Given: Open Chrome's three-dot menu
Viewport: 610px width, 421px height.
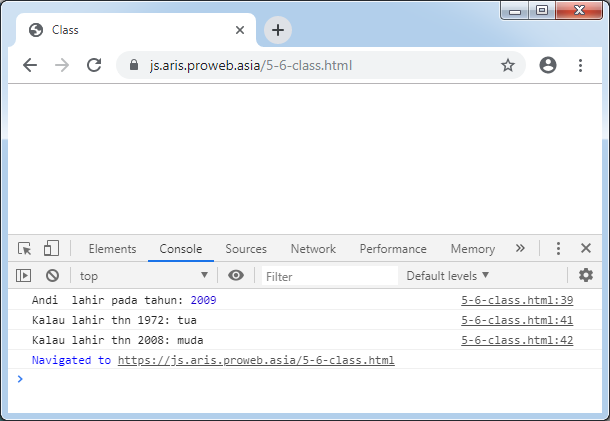Looking at the screenshot, I should pos(580,65).
